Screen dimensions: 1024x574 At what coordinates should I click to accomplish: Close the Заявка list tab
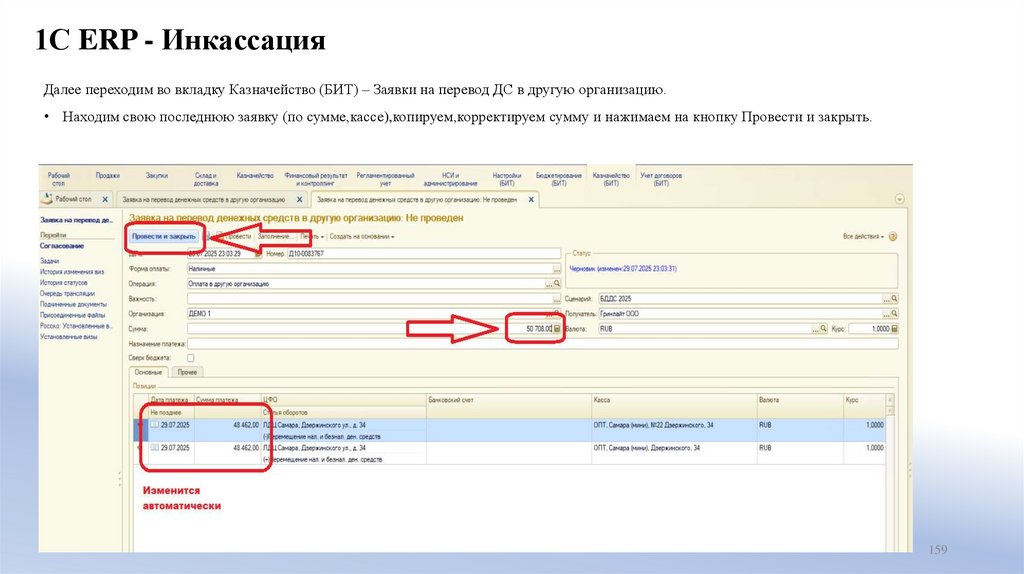(x=300, y=200)
